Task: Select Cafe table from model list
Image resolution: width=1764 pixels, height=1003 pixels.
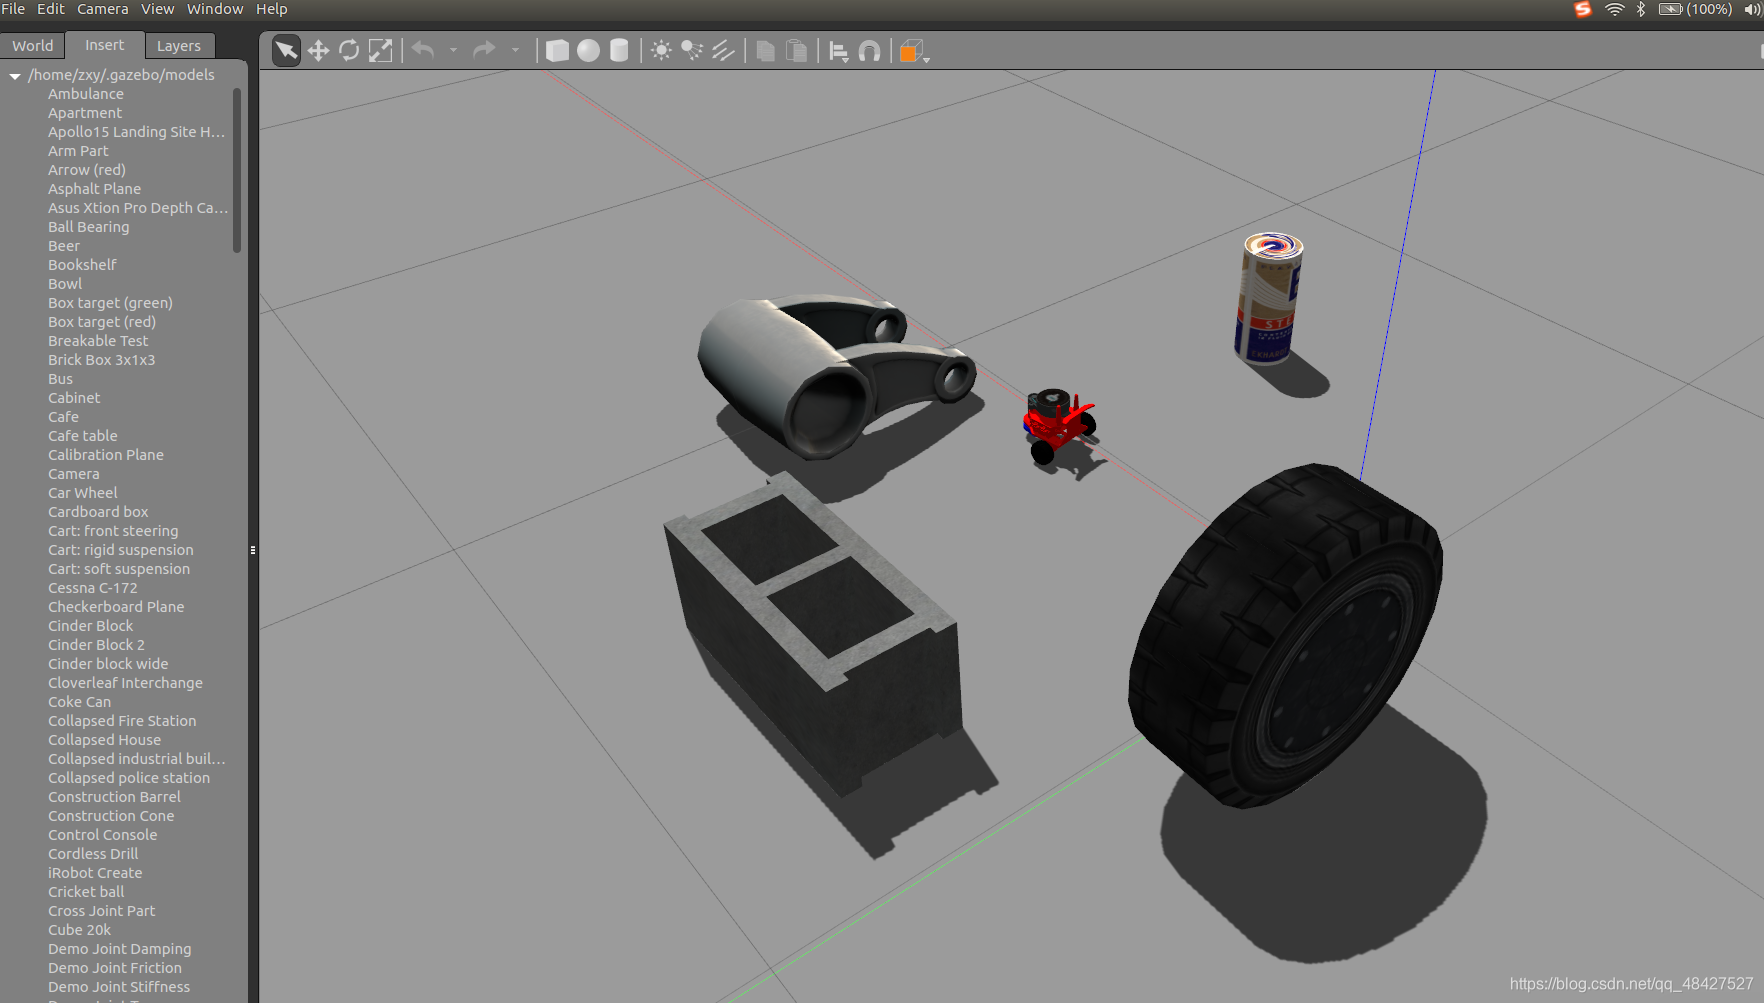Action: 83,436
